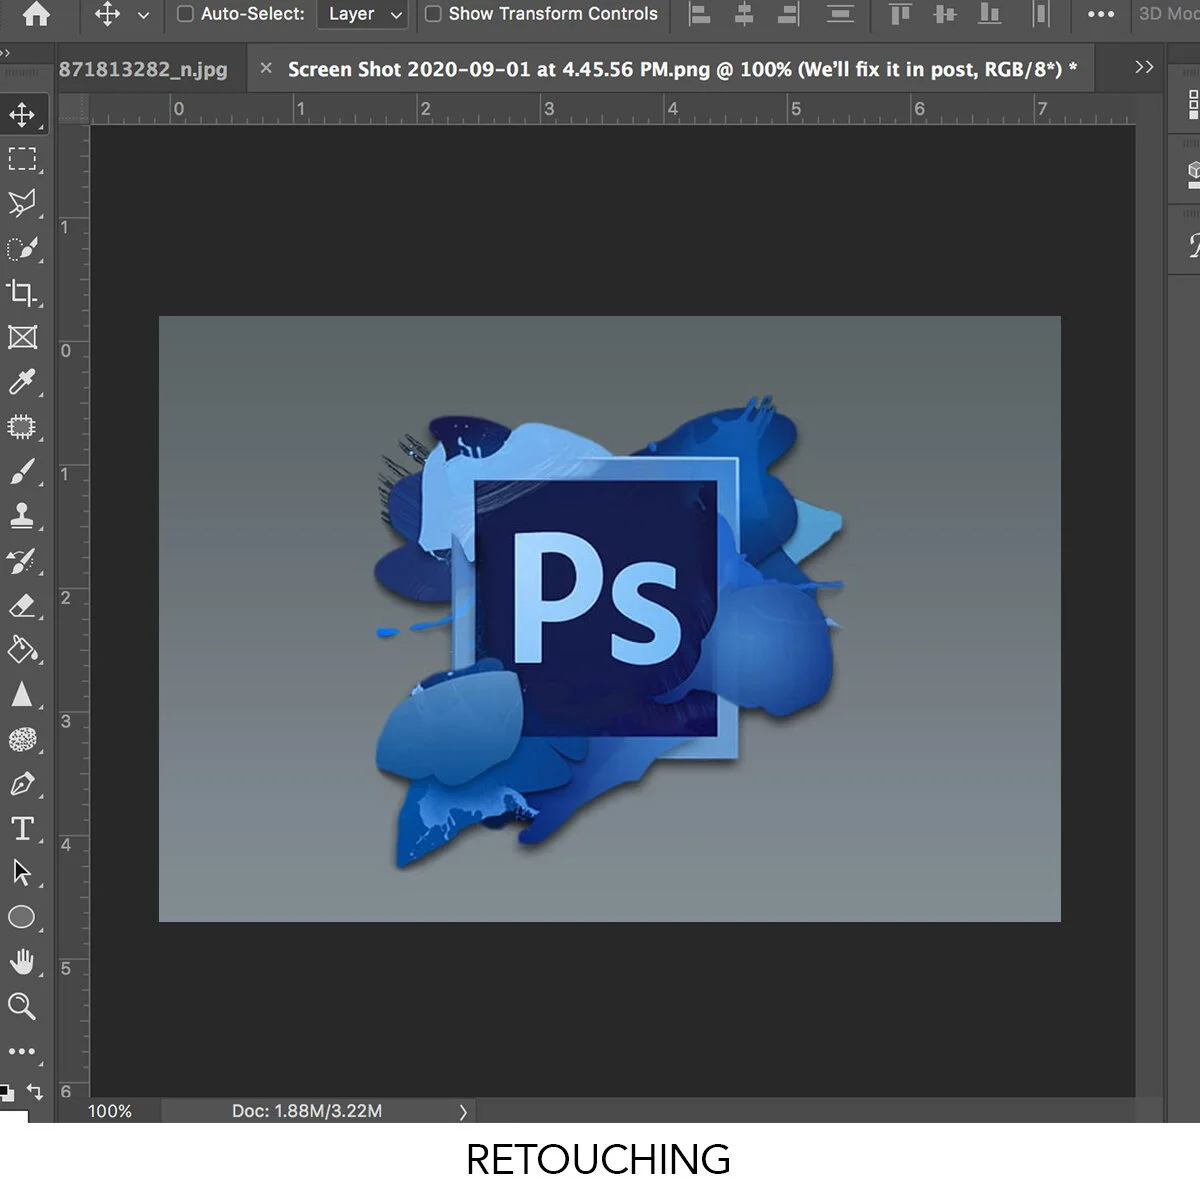
Task: Close the Screen Shot 2020-09-01 tab
Action: point(266,68)
